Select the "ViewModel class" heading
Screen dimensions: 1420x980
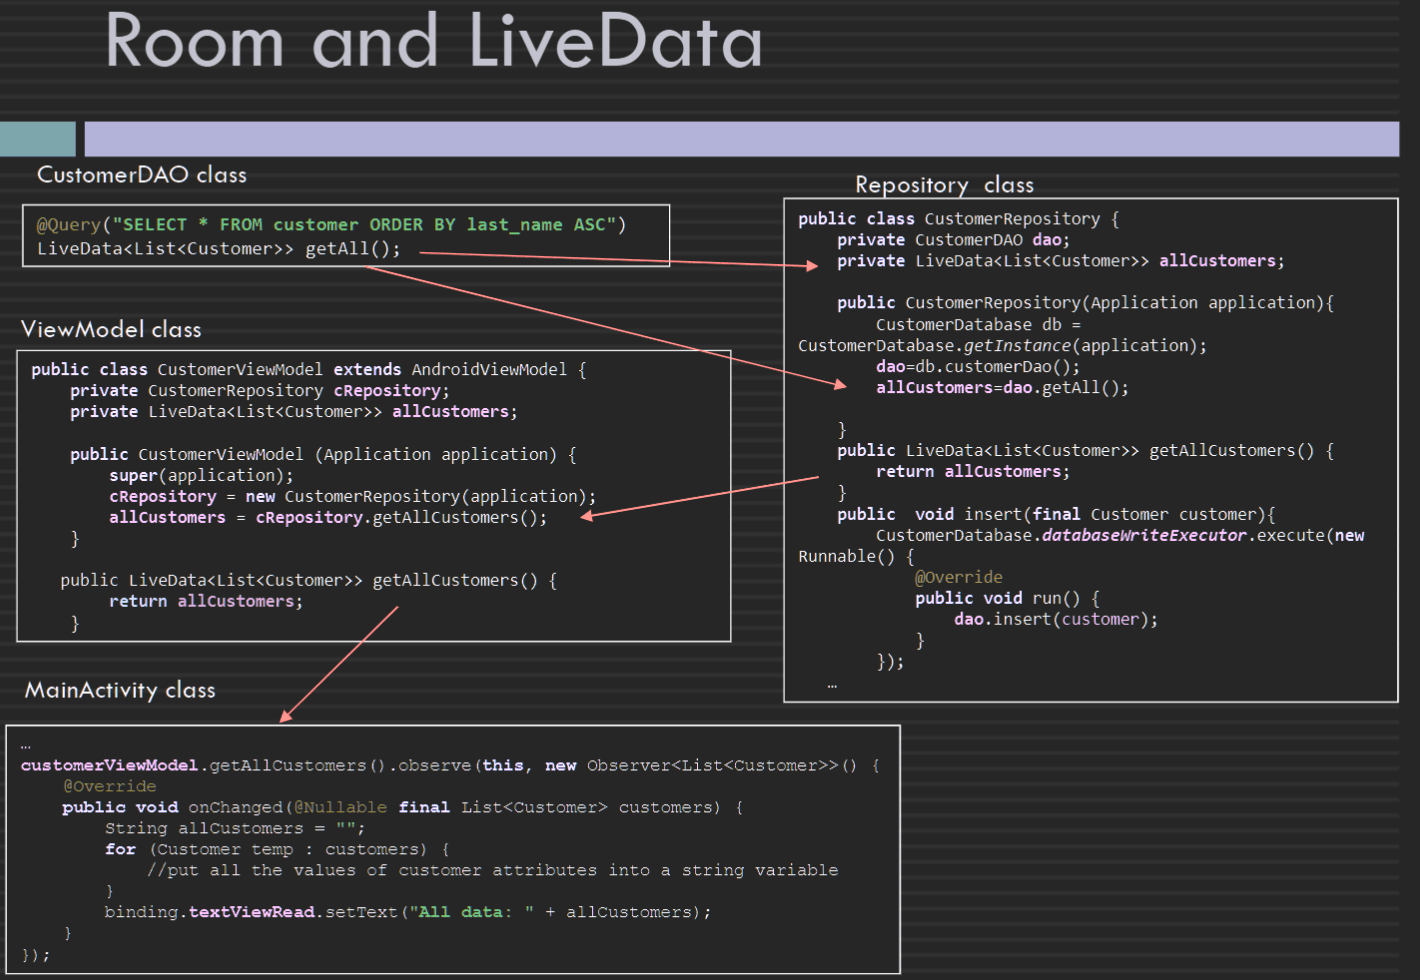[111, 330]
